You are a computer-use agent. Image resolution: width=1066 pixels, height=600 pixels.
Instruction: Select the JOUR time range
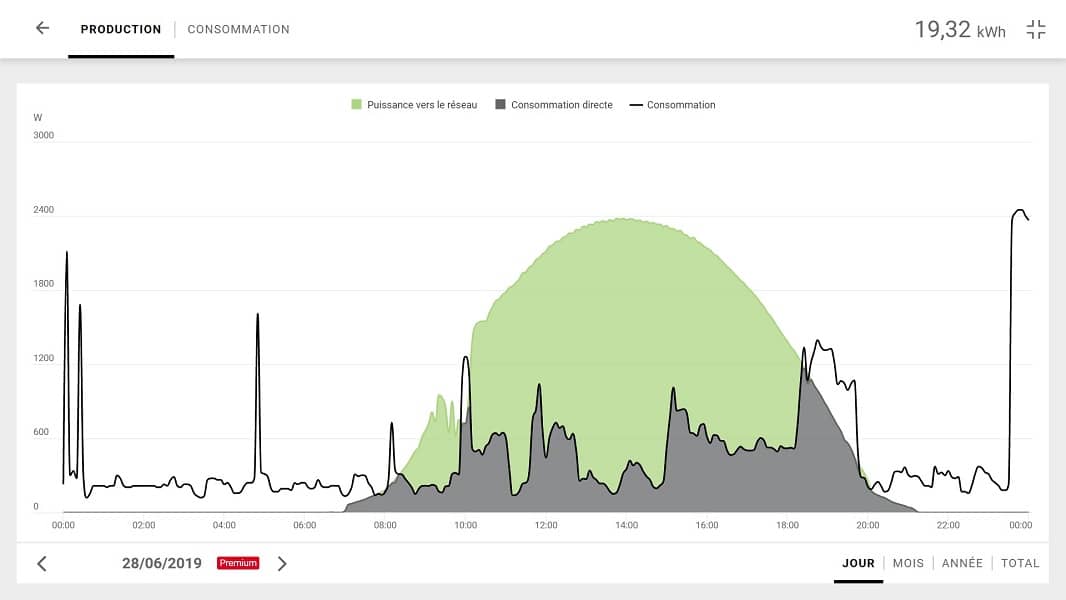858,563
